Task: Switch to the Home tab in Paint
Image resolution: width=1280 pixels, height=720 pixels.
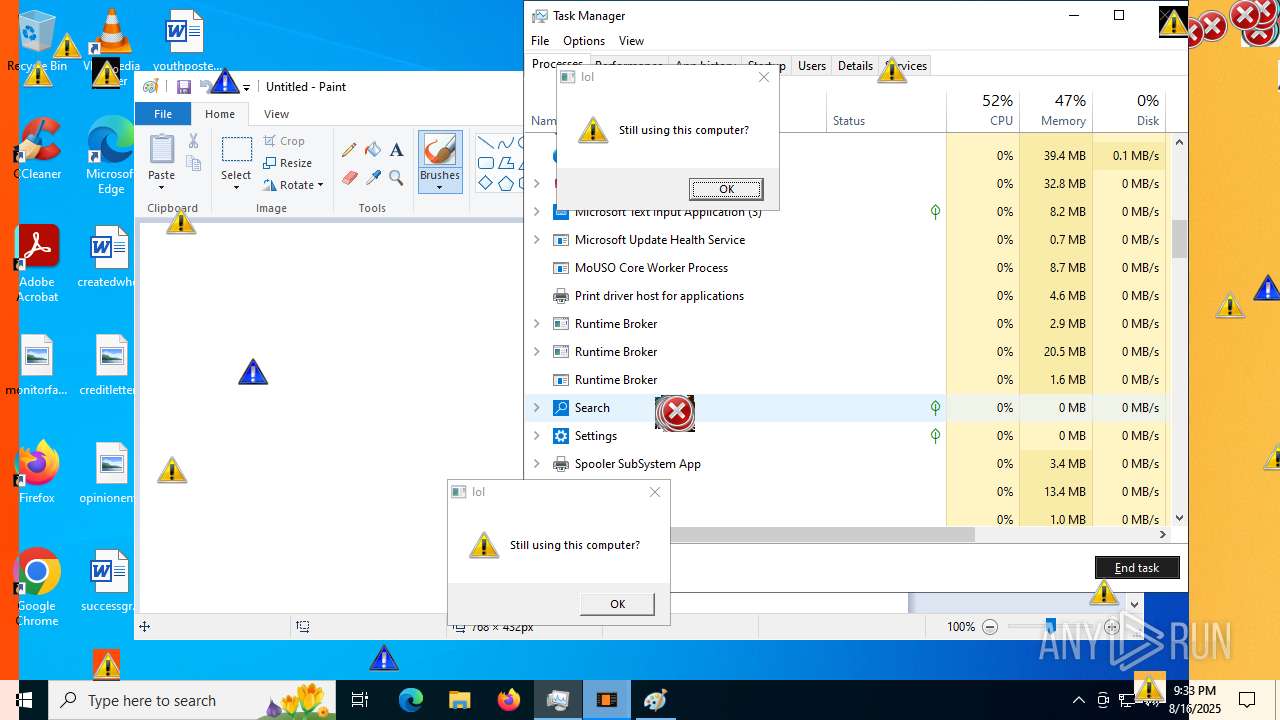Action: 220,114
